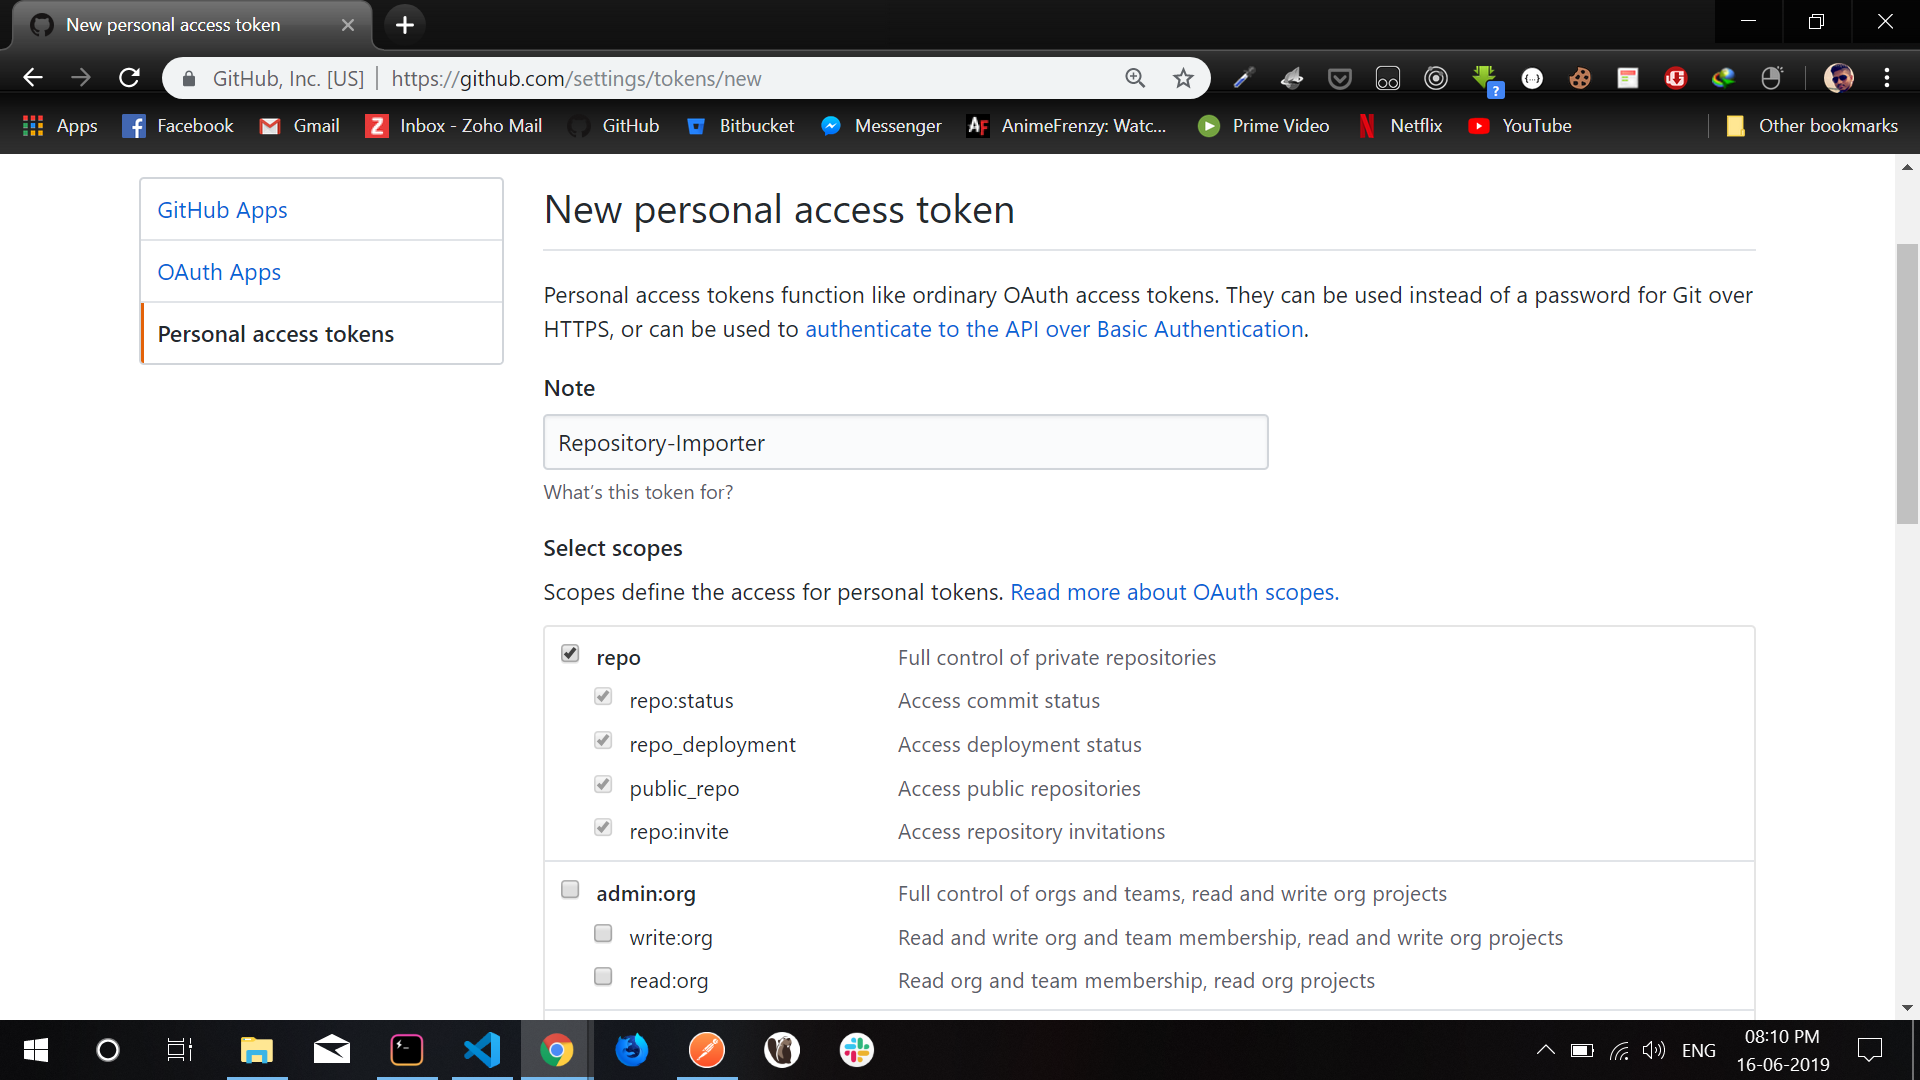Go to GitHub Apps settings
This screenshot has width=1920, height=1080.
pyautogui.click(x=222, y=210)
